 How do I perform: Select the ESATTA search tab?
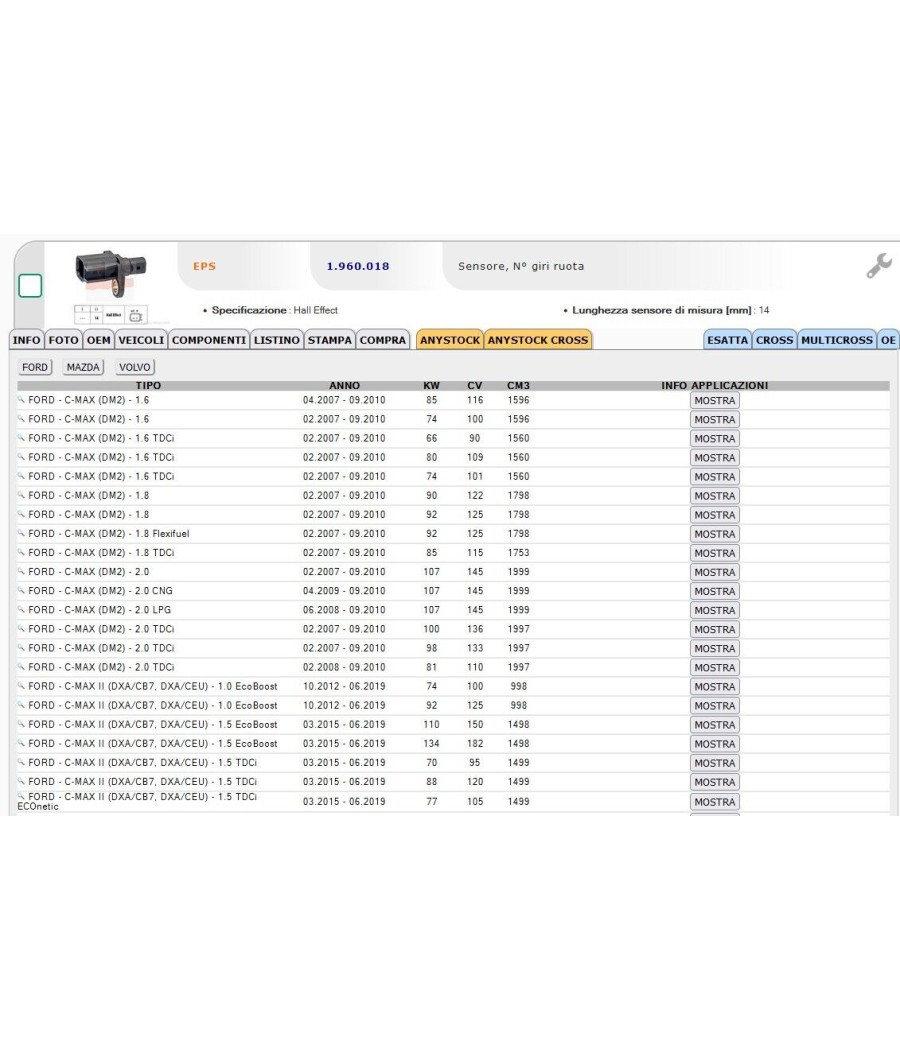(727, 340)
